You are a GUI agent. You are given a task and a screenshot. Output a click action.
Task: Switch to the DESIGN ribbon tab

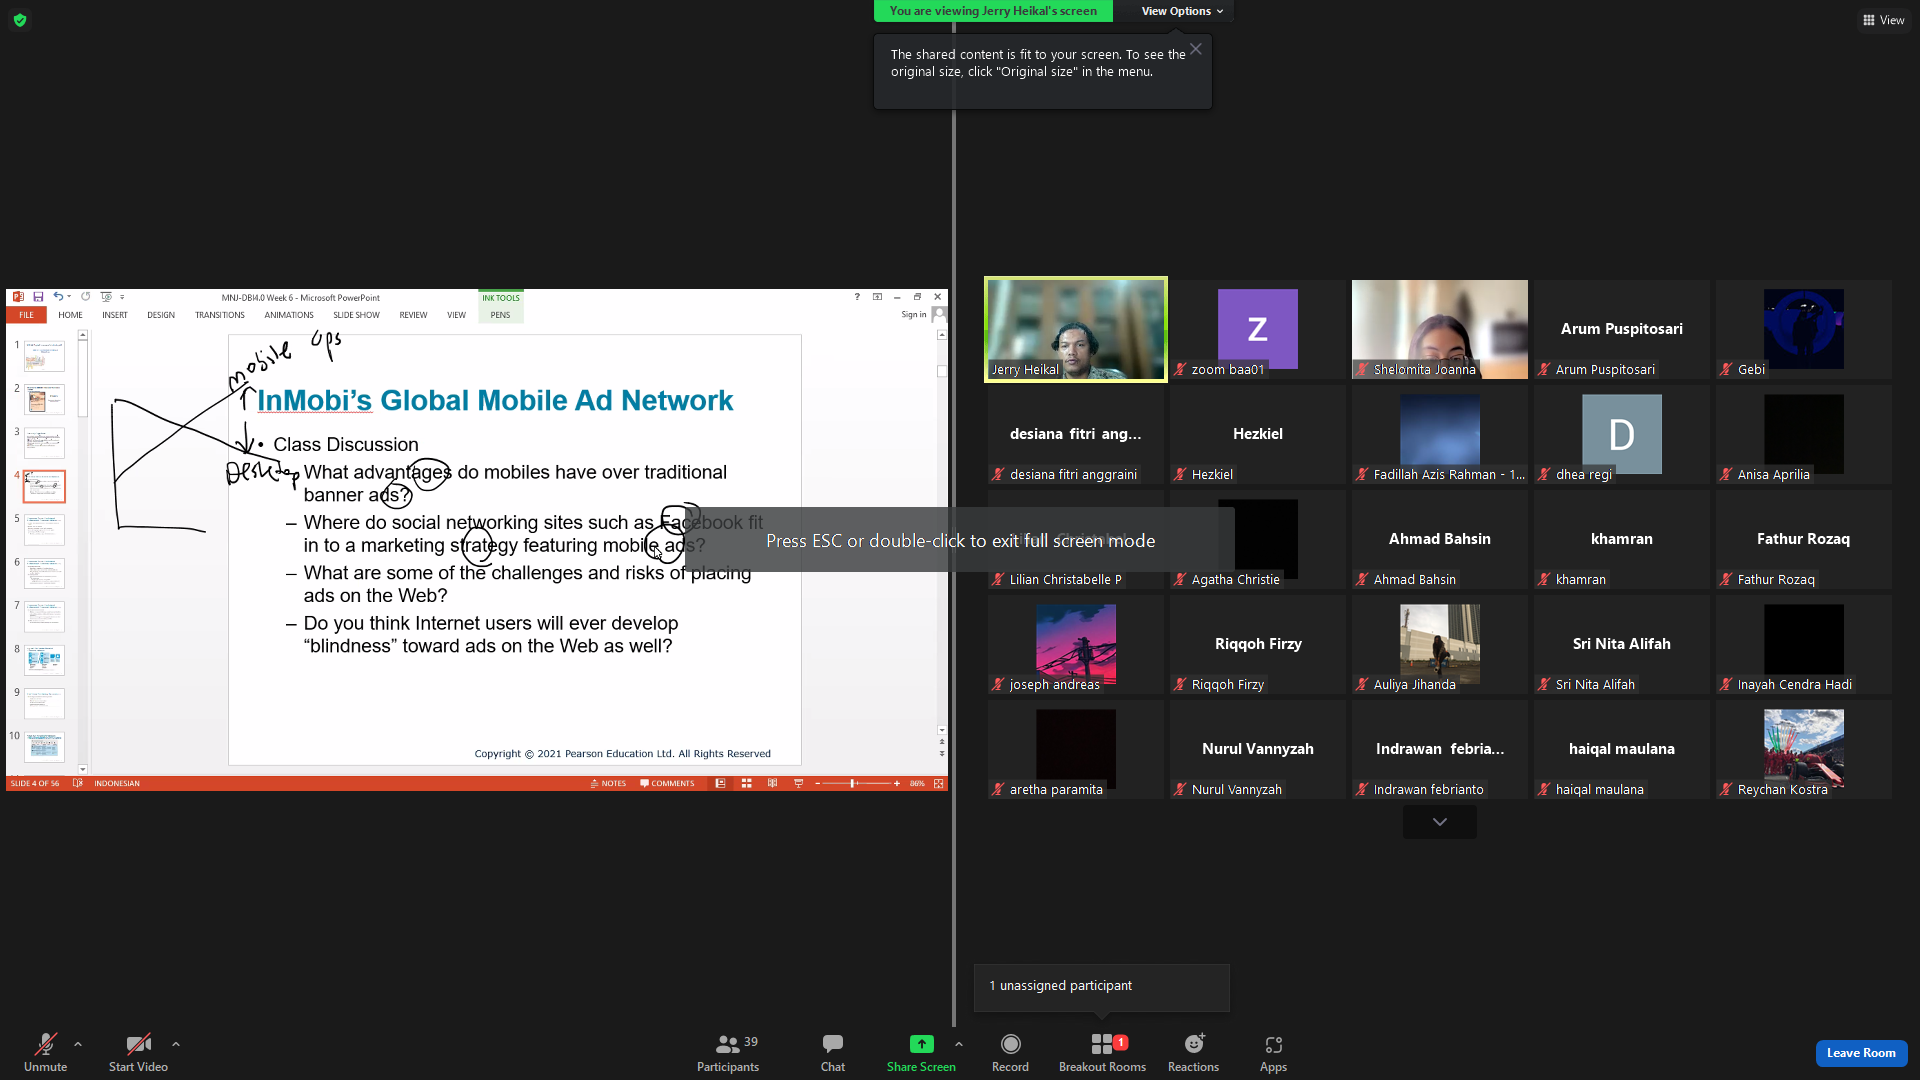click(161, 315)
